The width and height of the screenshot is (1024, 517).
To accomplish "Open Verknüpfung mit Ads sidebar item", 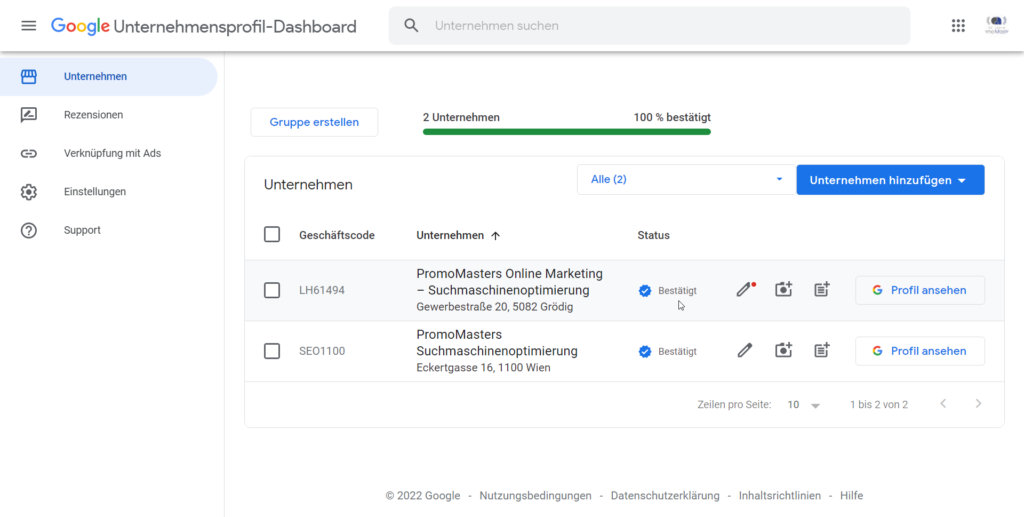I will pyautogui.click(x=112, y=153).
